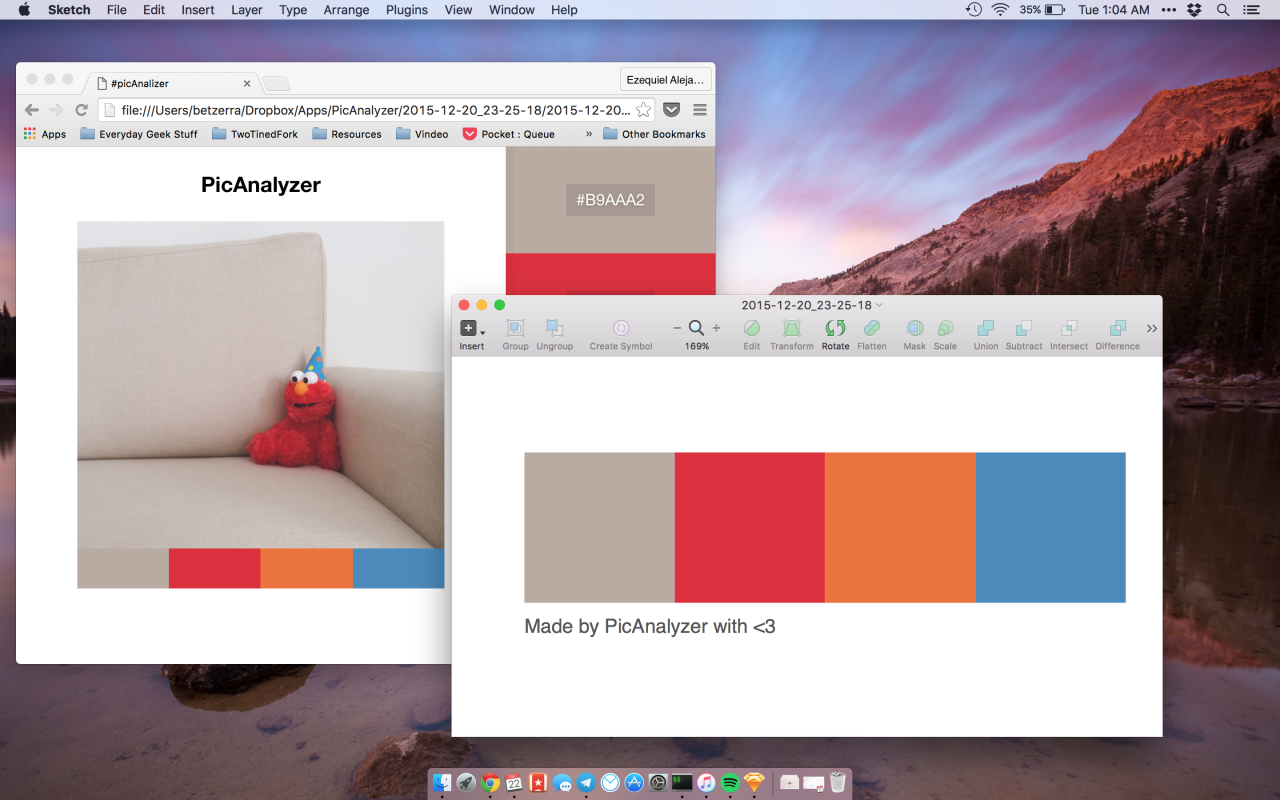Apply a Mask using the toolbar icon

click(914, 330)
